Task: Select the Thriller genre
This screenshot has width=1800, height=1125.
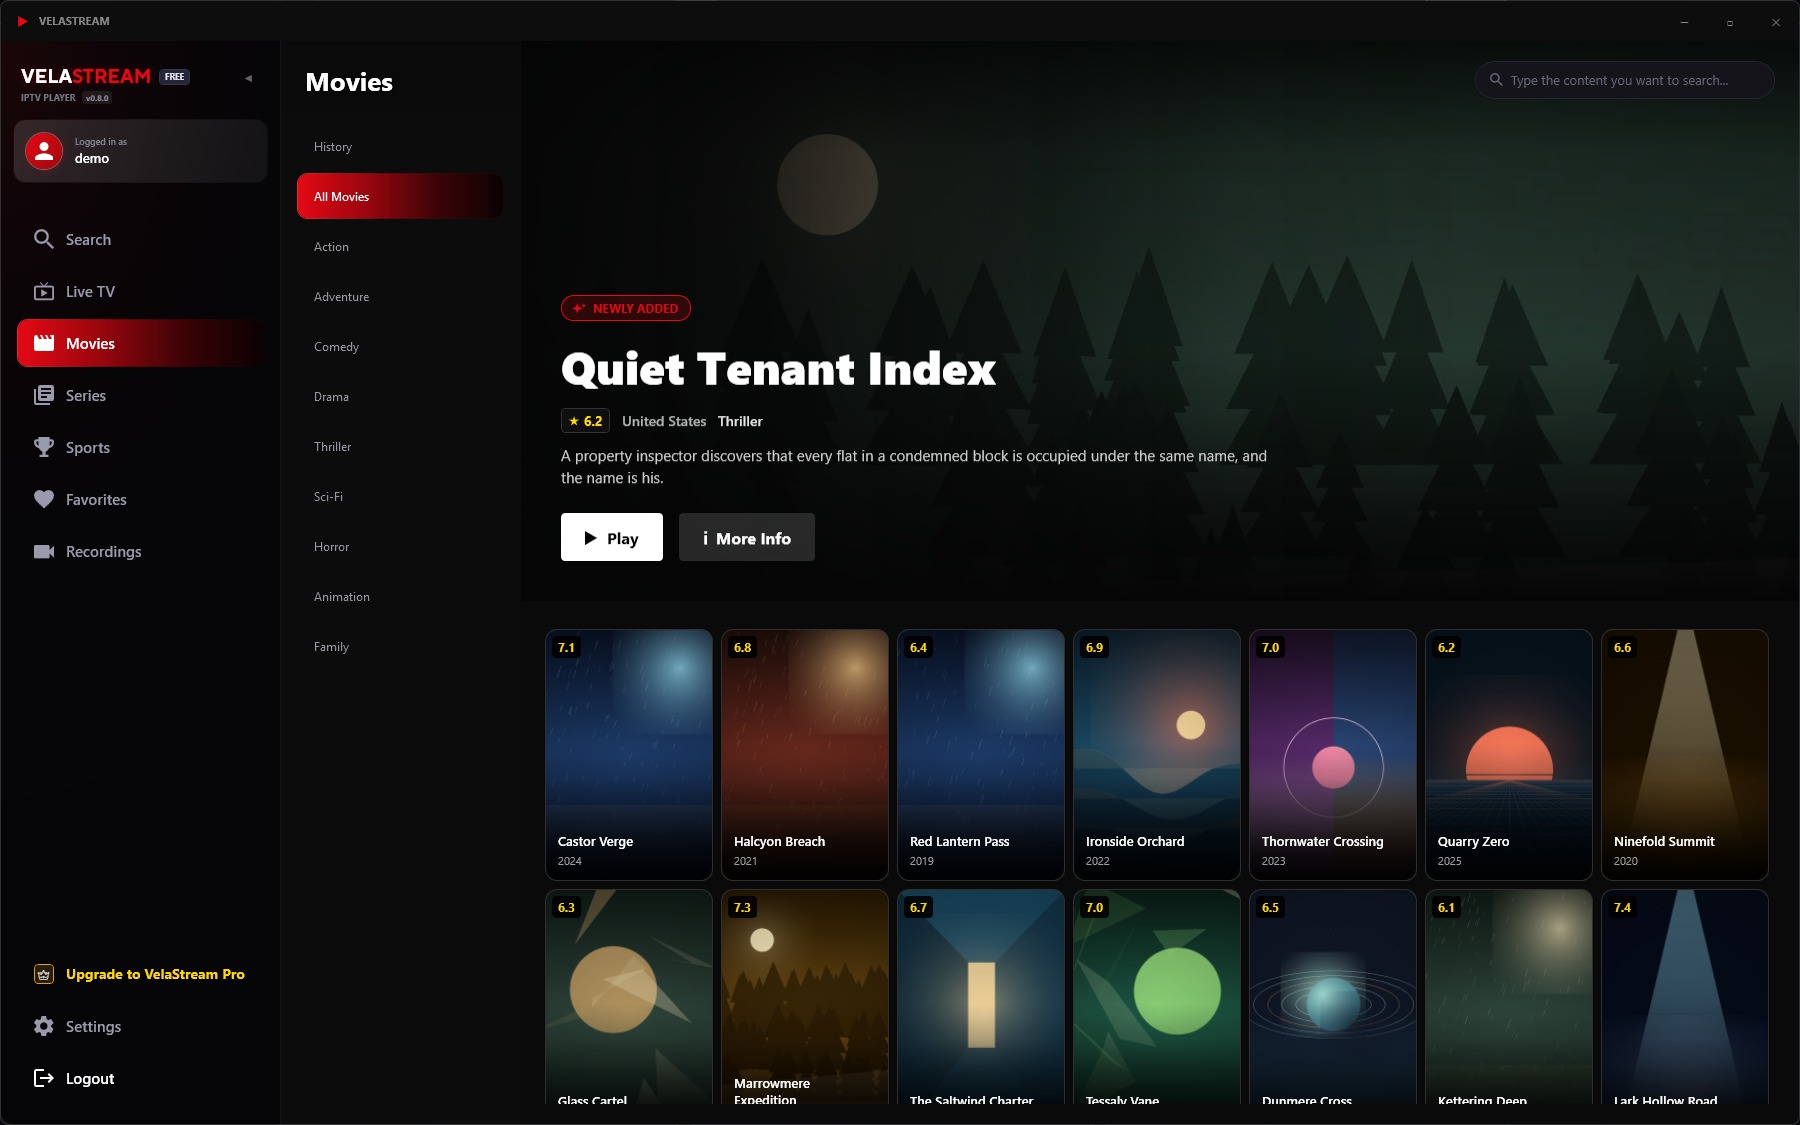Action: [400, 446]
